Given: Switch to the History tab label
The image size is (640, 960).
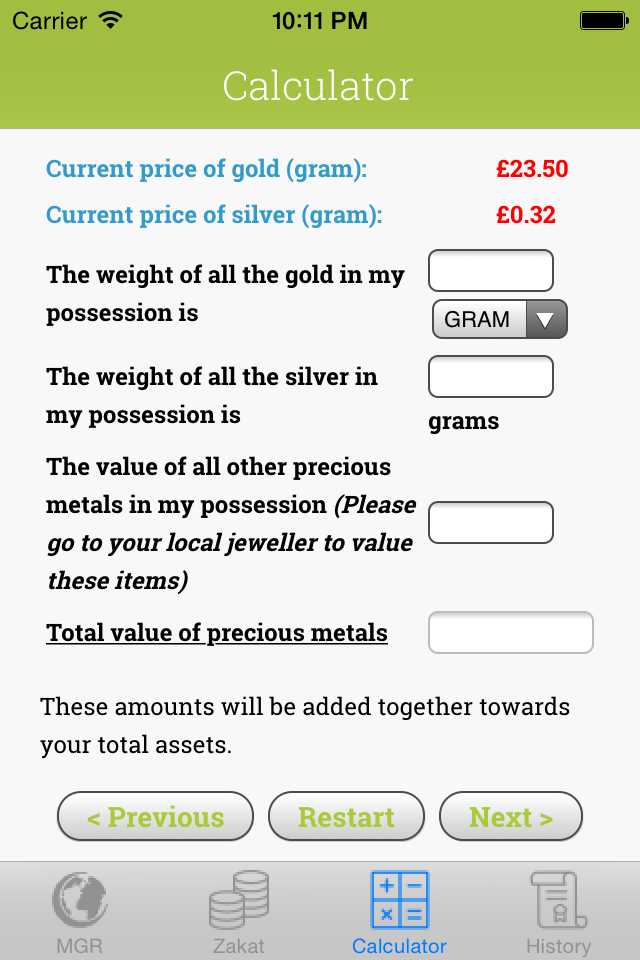Looking at the screenshot, I should [x=559, y=946].
